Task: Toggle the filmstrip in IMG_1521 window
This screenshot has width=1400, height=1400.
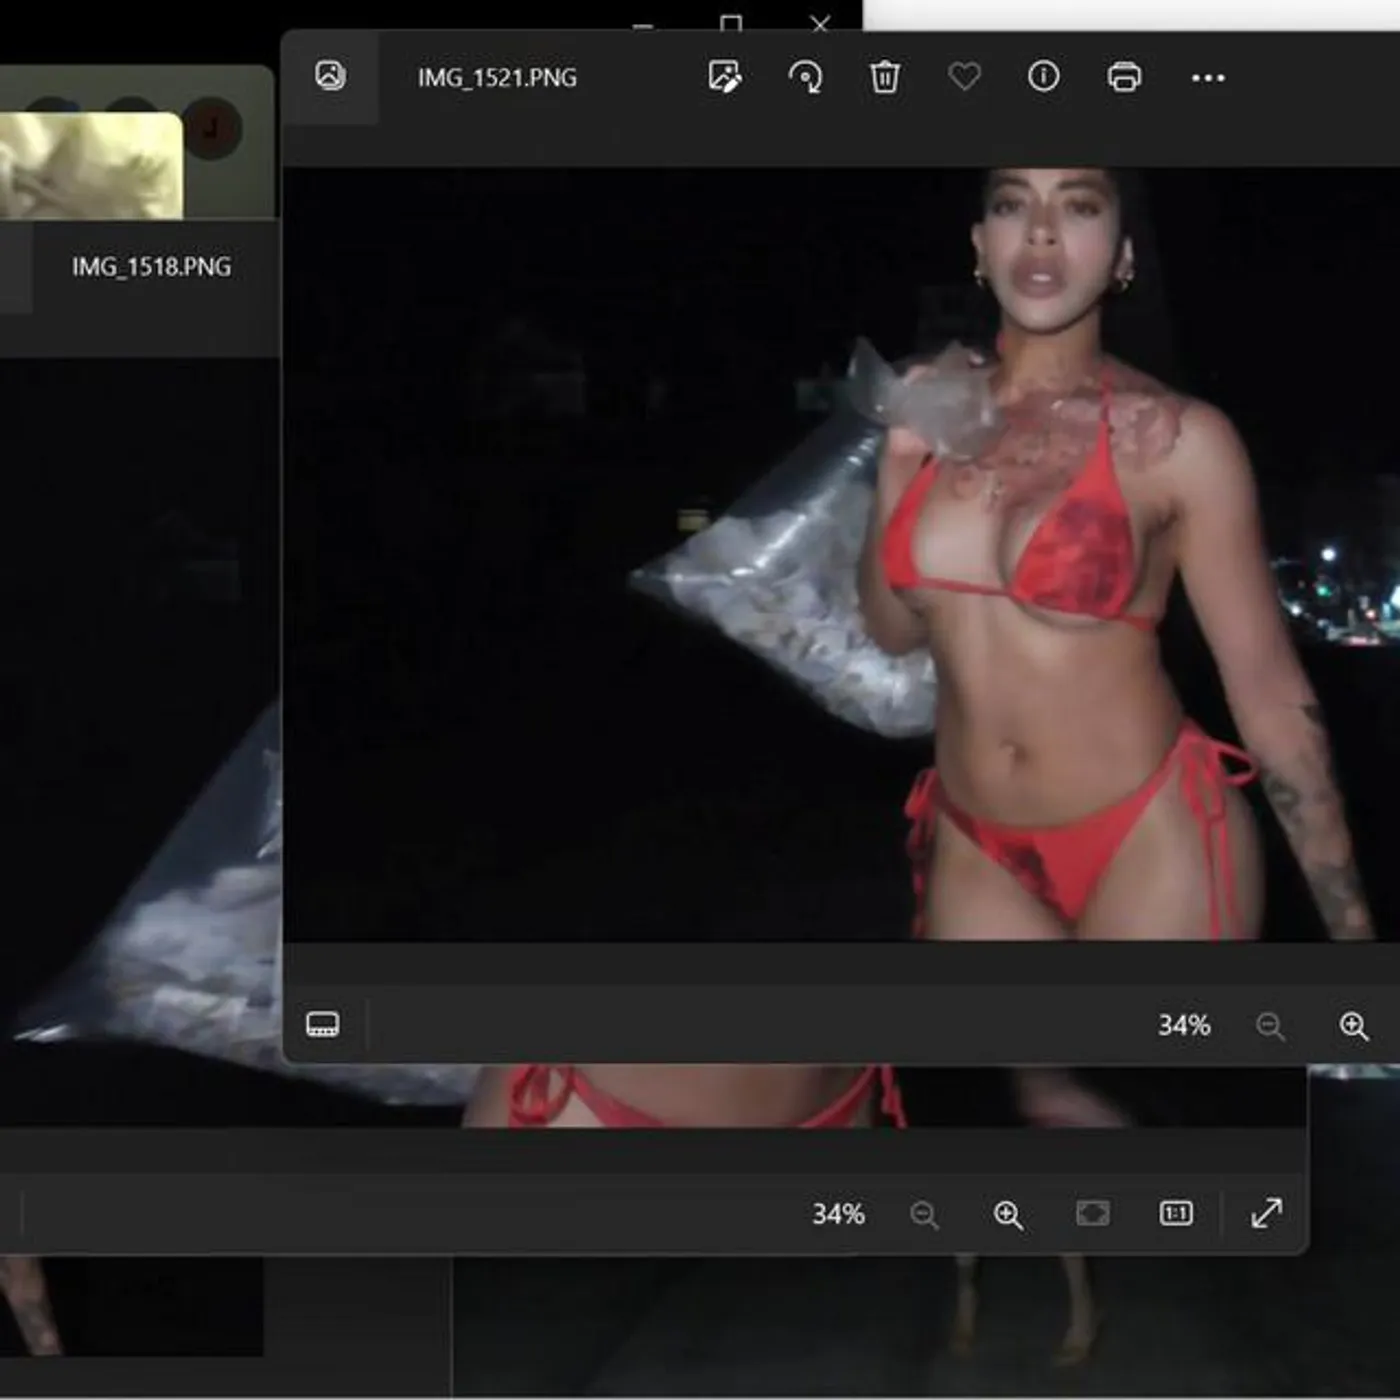Action: [322, 1024]
